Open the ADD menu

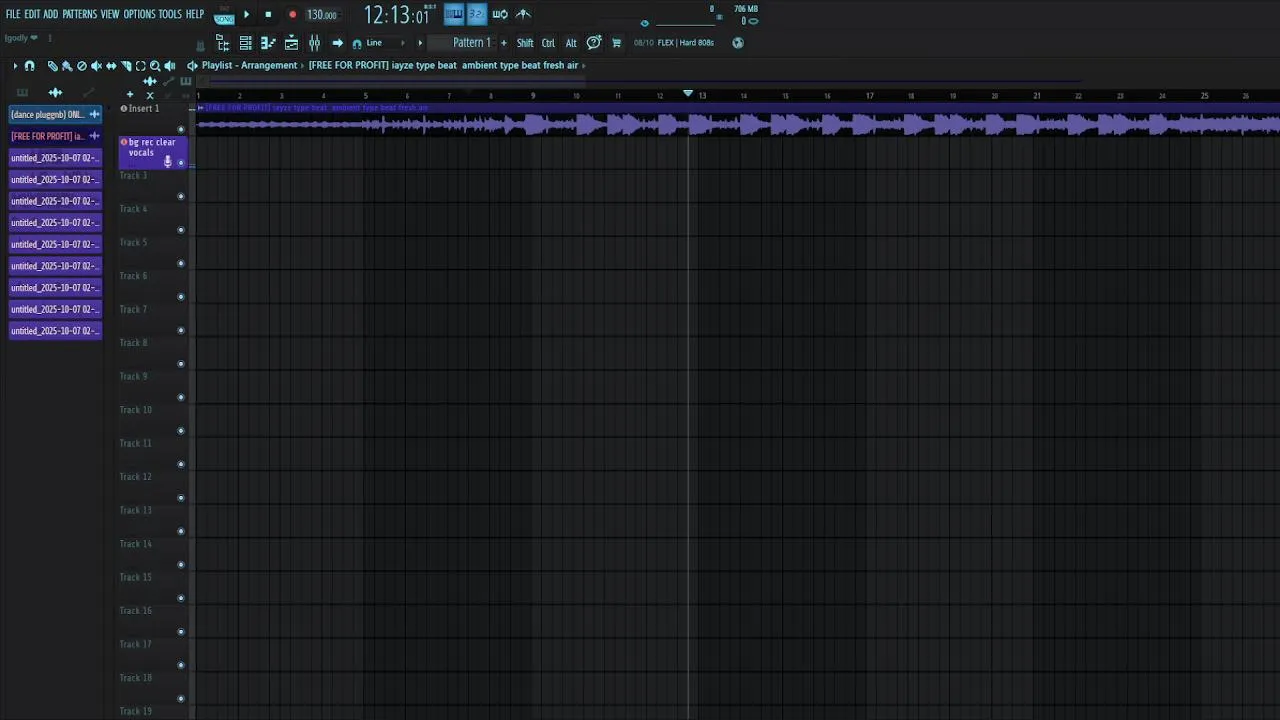(x=50, y=14)
